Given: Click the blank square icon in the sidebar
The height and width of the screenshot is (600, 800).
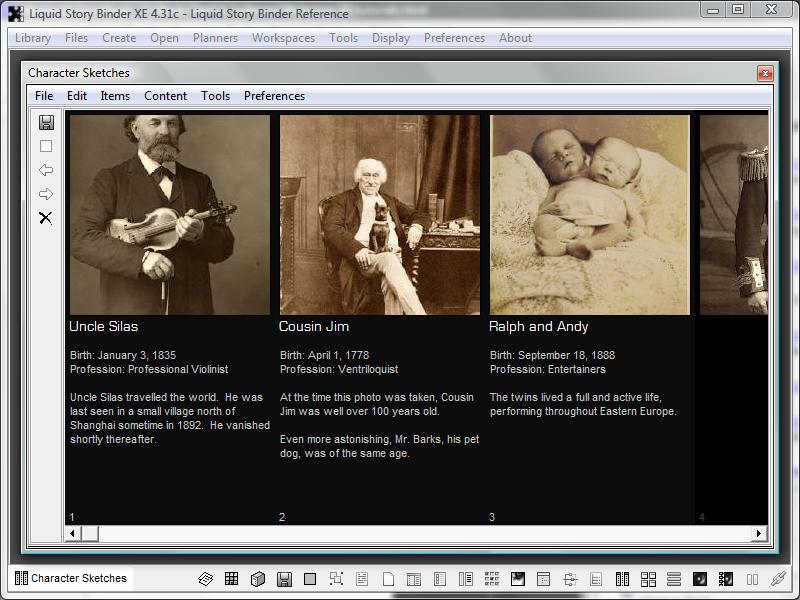Looking at the screenshot, I should point(46,146).
